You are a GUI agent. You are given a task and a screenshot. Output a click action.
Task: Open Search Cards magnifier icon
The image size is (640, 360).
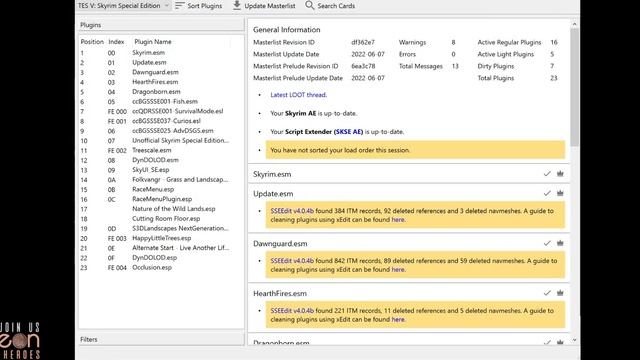click(x=310, y=5)
